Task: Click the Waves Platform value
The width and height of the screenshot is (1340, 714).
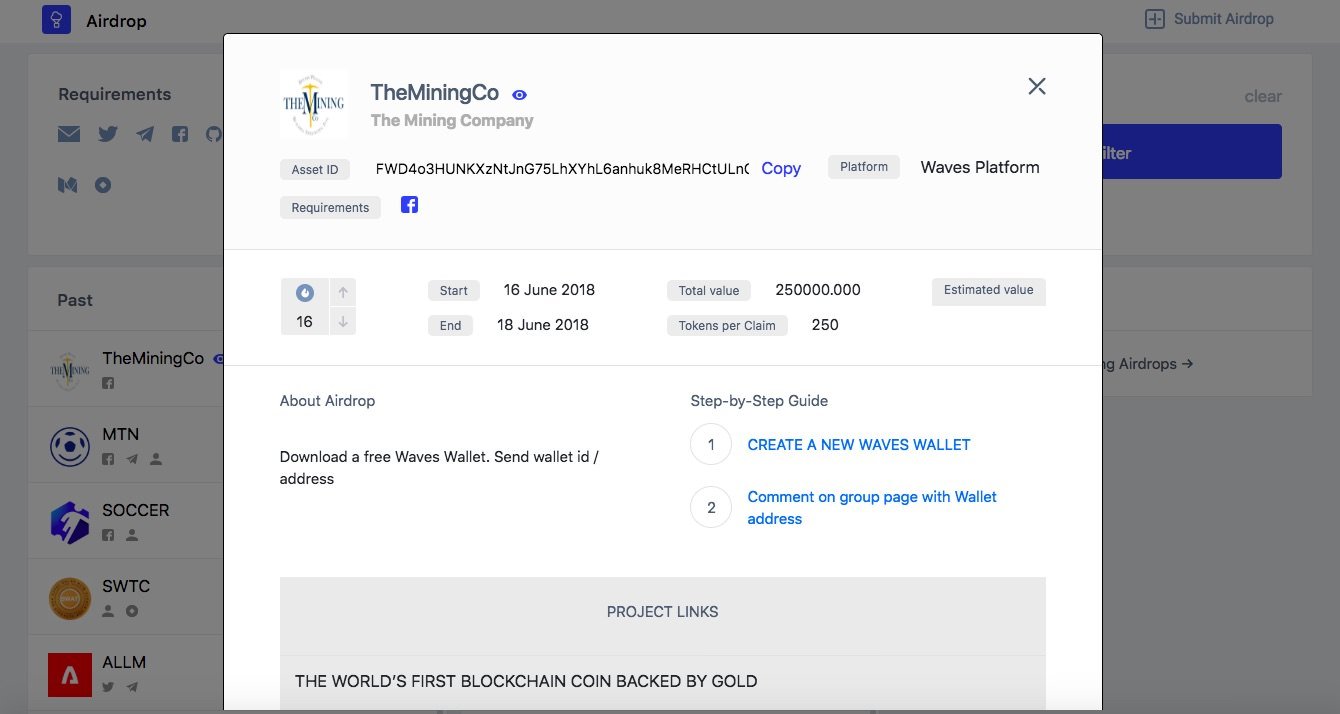Action: (980, 167)
